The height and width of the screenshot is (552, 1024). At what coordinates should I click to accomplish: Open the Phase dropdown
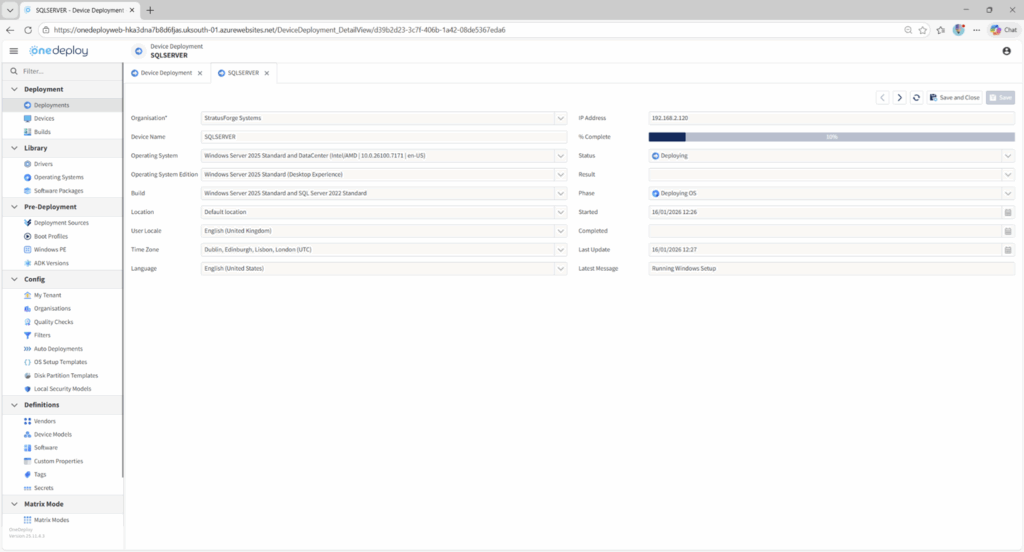point(1008,193)
